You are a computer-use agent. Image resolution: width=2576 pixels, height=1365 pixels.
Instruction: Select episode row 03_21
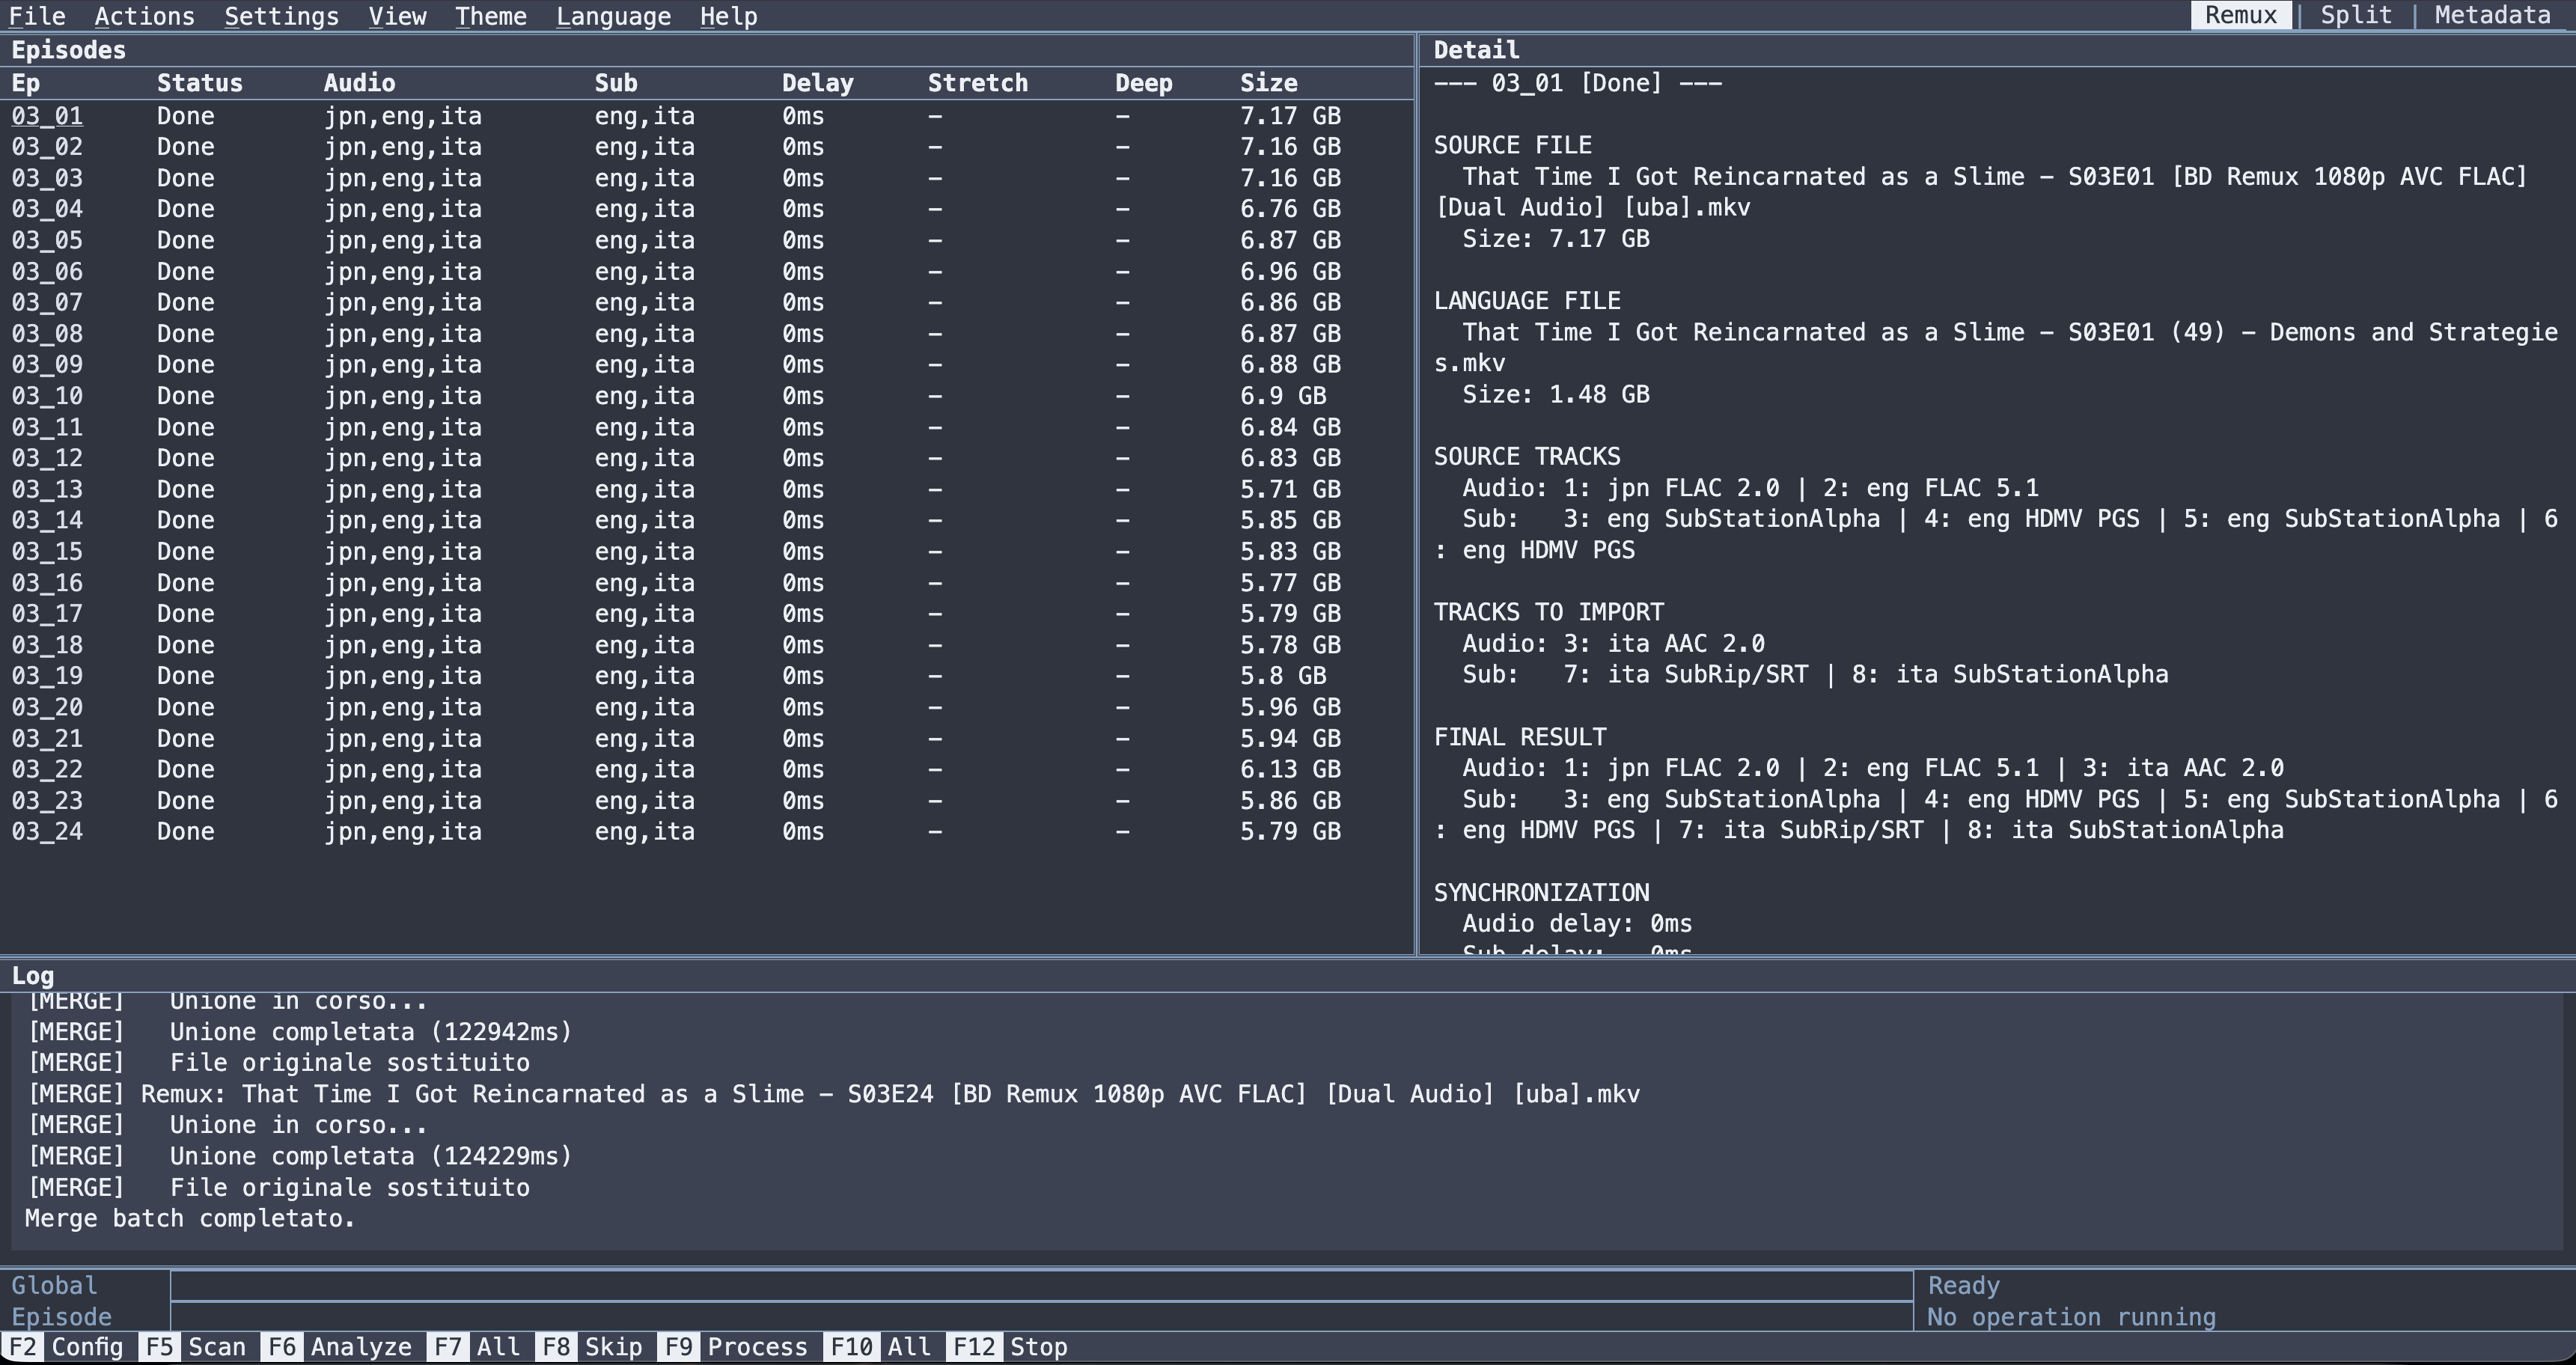pyautogui.click(x=706, y=739)
